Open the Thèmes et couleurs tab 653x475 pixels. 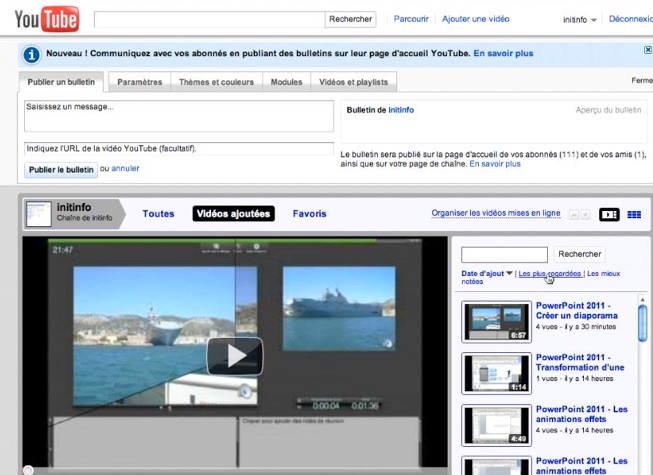pyautogui.click(x=216, y=82)
